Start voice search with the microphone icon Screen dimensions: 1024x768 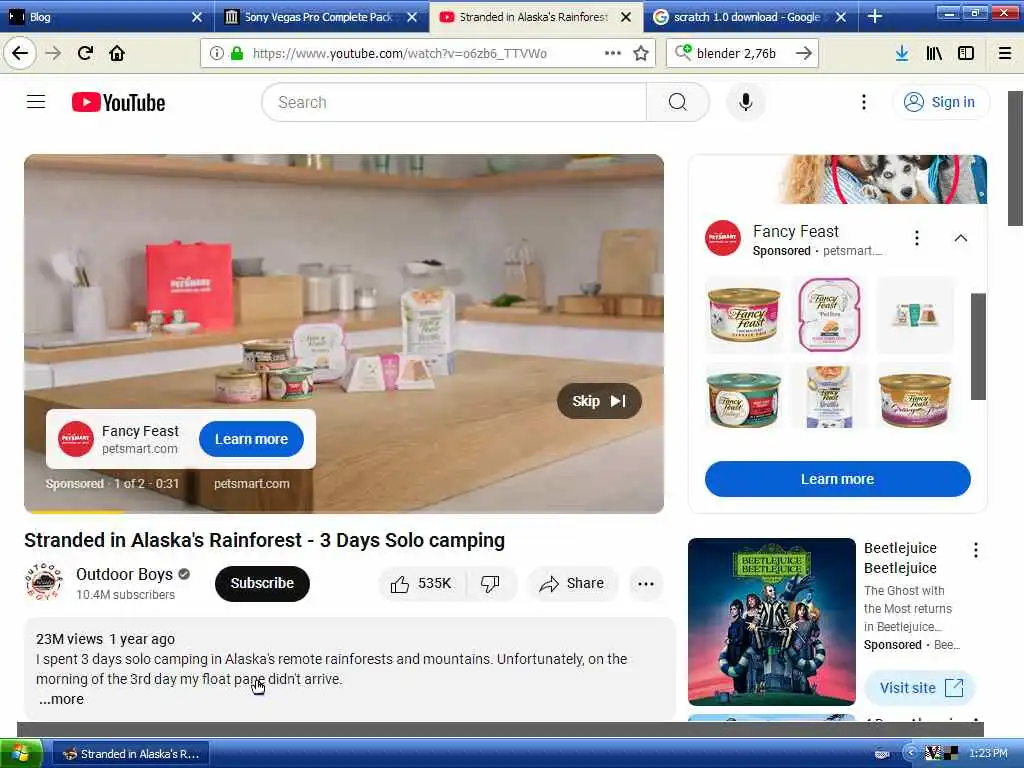tap(746, 102)
